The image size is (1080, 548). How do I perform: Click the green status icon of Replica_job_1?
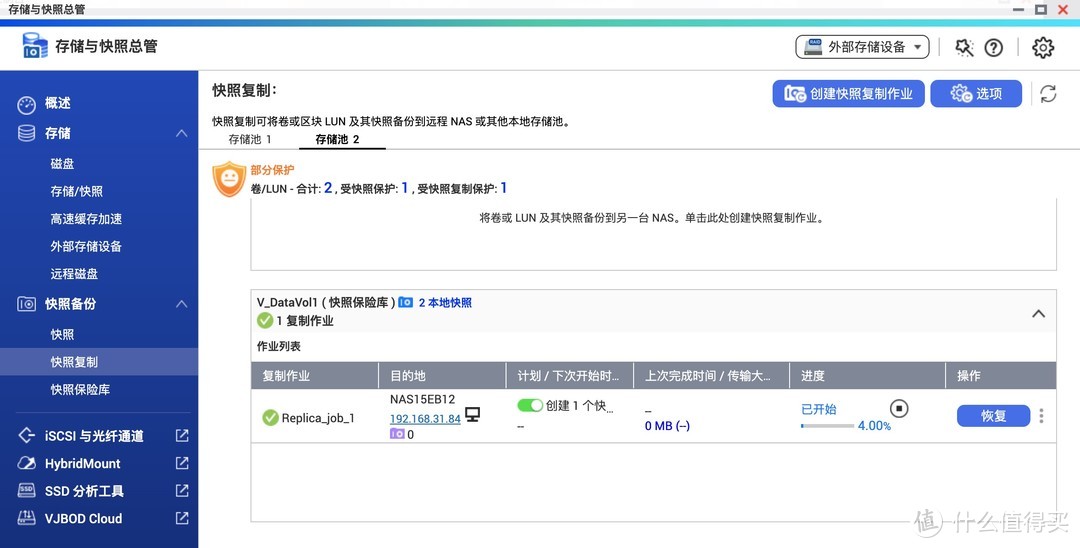[270, 417]
